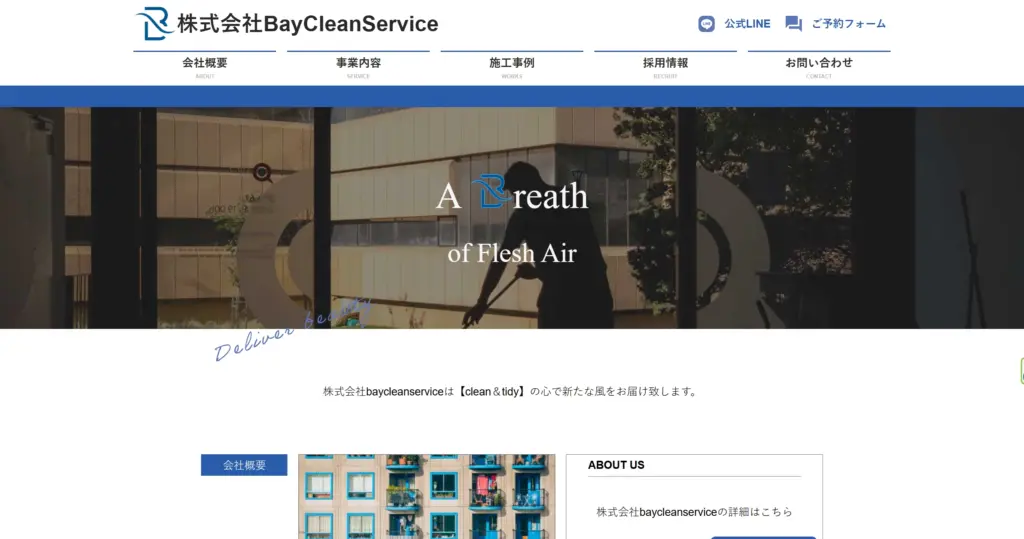Image resolution: width=1024 pixels, height=539 pixels.
Task: Select お問い合わせ CONTACT in navigation
Action: pyautogui.click(x=818, y=66)
